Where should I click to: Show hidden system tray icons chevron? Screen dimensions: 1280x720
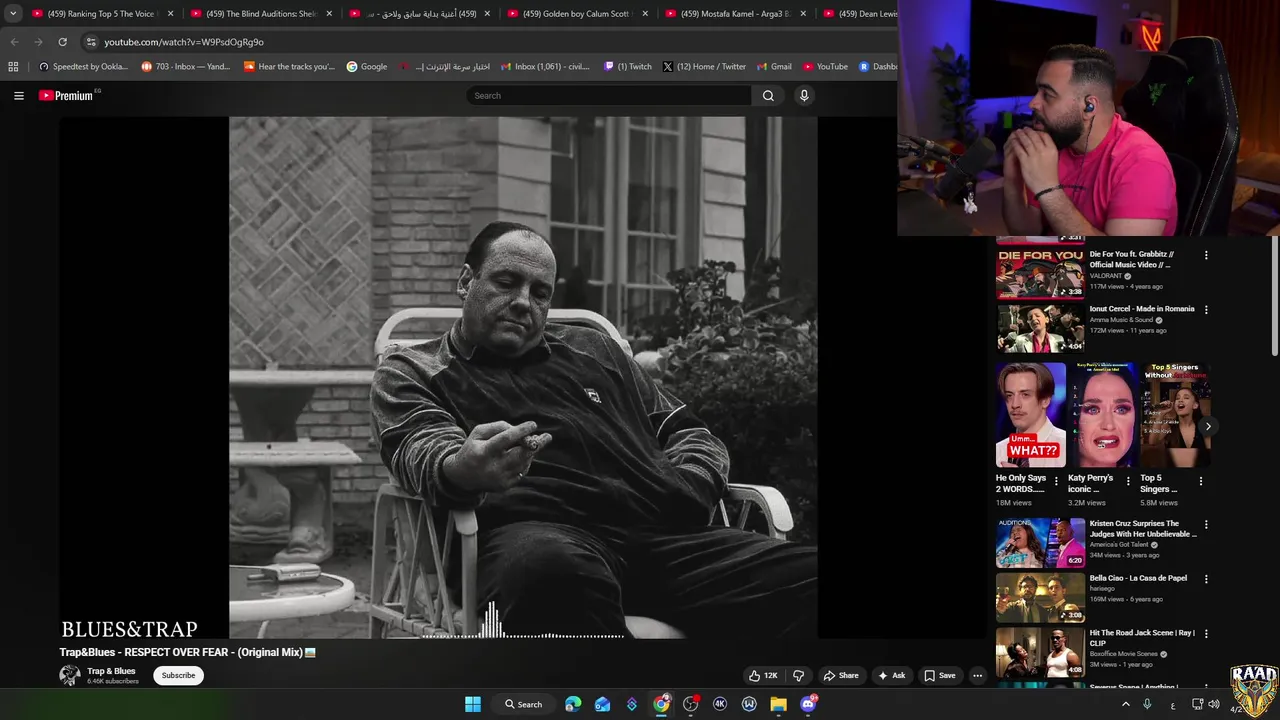1125,704
